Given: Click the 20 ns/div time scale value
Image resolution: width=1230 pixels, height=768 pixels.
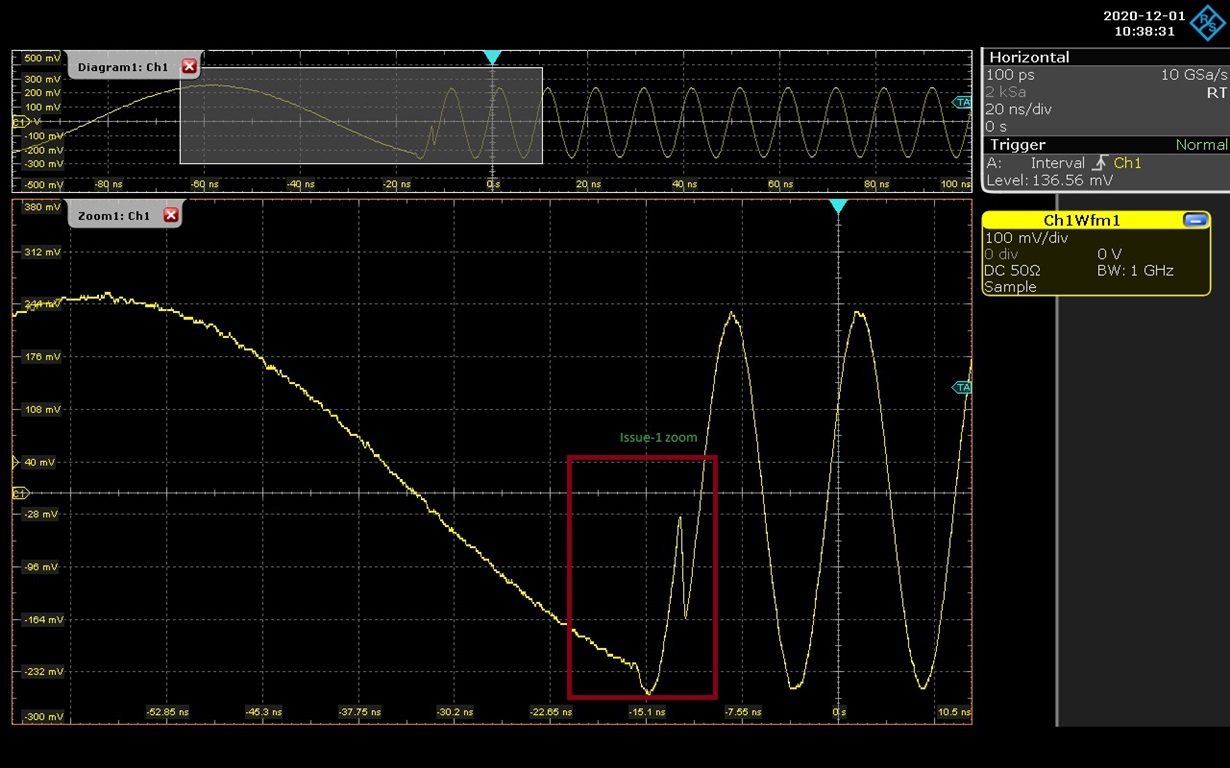Looking at the screenshot, I should tap(1019, 109).
